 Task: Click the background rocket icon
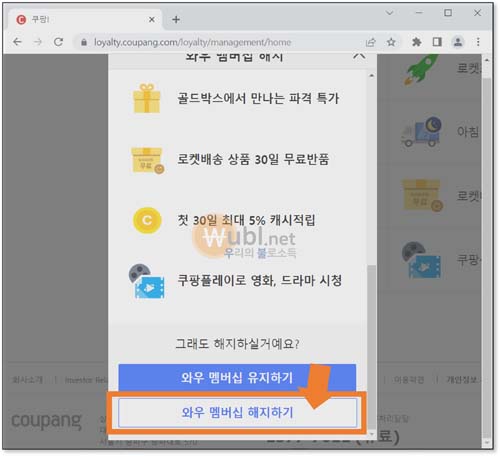point(421,69)
